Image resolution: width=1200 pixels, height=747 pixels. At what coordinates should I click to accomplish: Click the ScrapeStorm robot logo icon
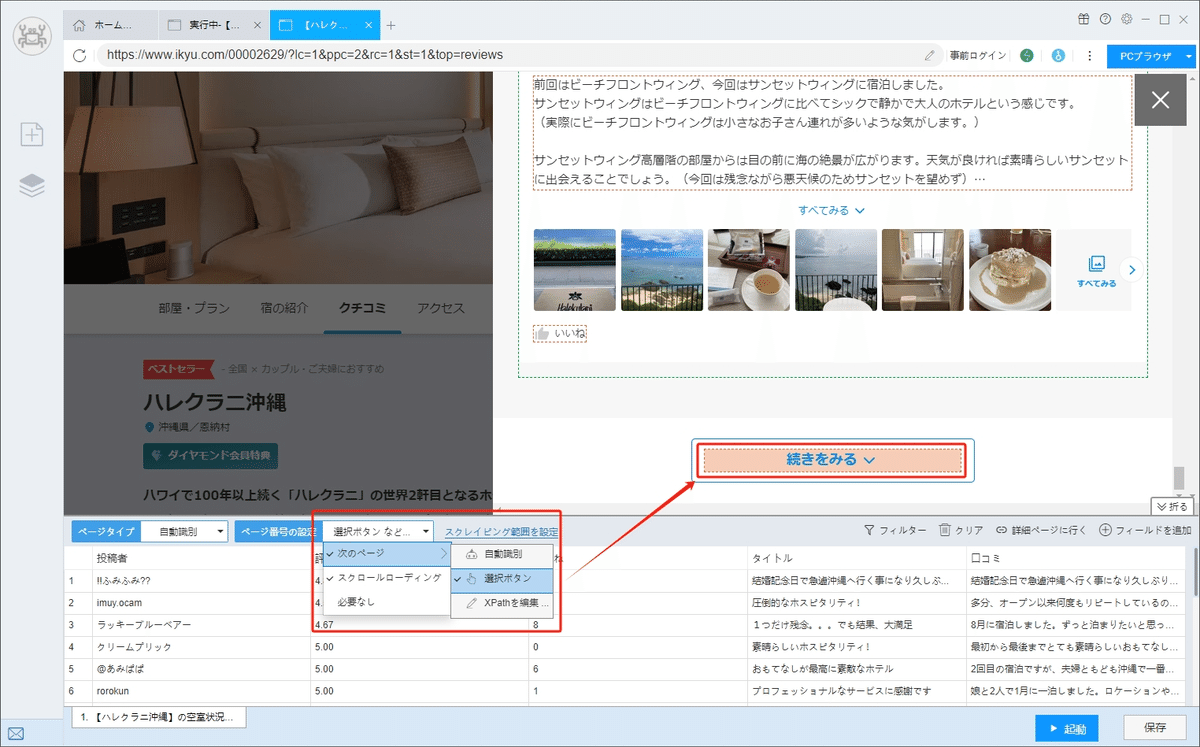click(x=31, y=37)
